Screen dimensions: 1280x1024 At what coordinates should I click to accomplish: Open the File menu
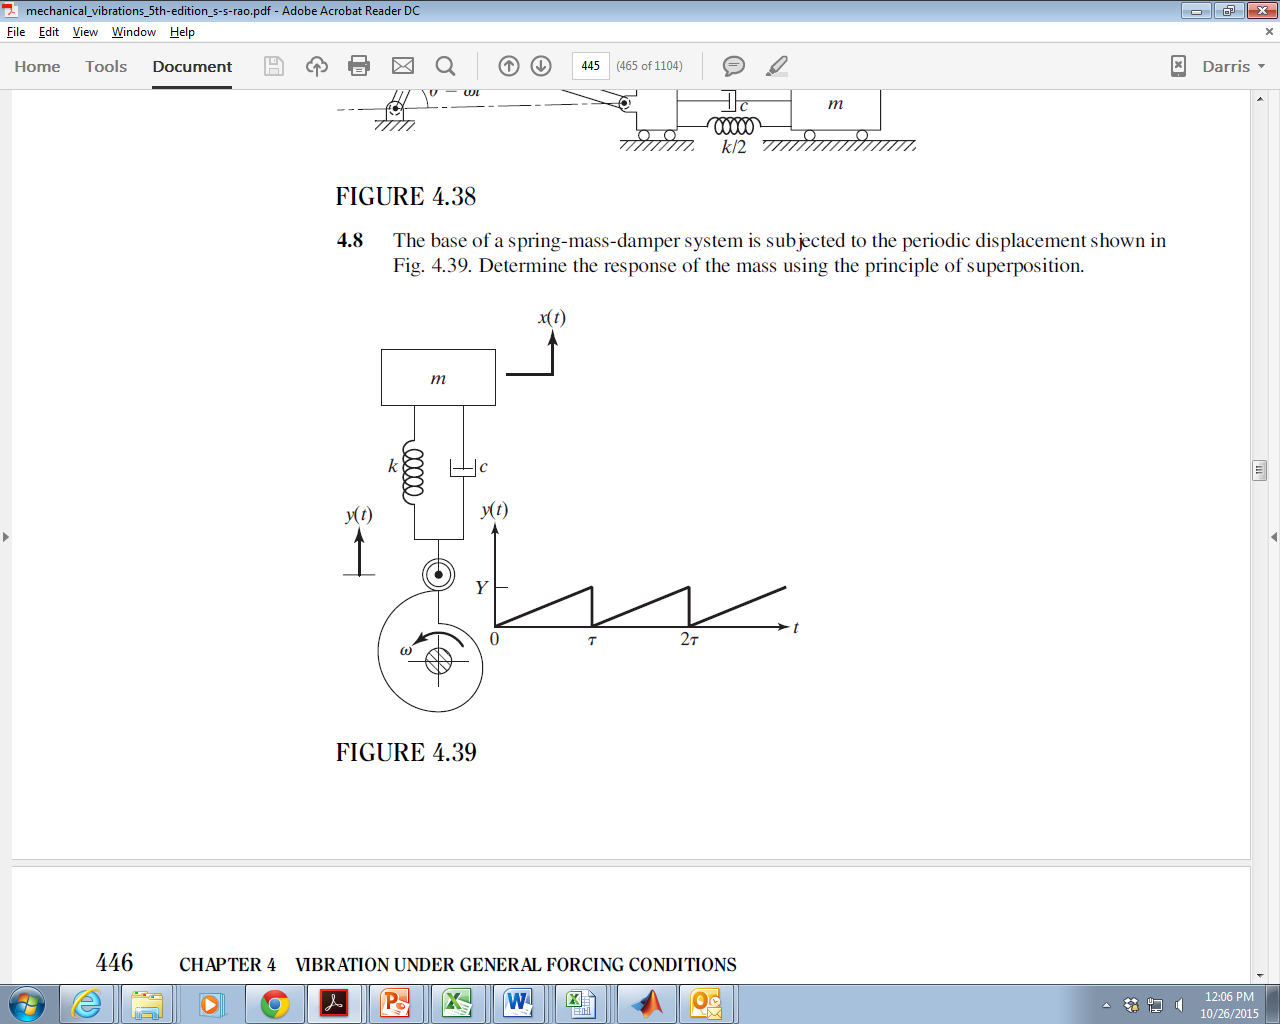[16, 32]
